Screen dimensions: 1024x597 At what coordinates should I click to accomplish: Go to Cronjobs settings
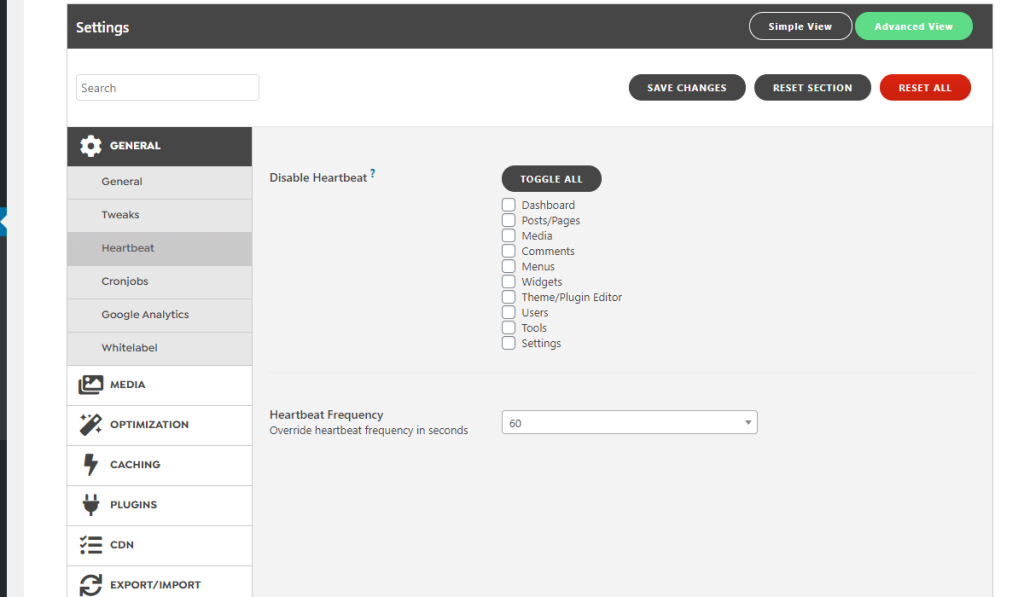tap(159, 282)
